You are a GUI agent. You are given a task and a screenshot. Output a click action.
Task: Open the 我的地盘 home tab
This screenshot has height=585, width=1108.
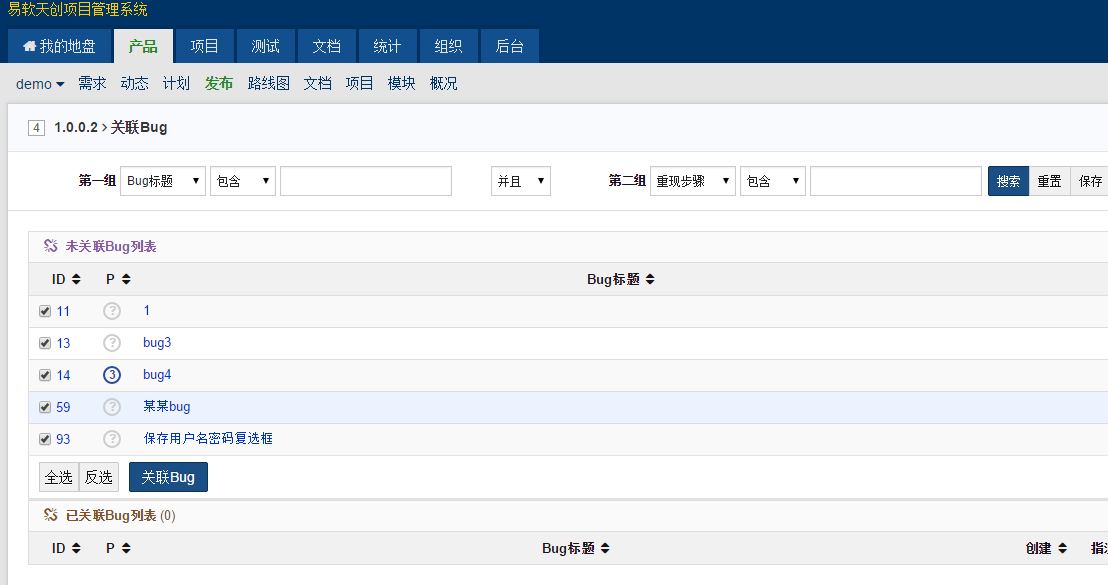(x=59, y=47)
